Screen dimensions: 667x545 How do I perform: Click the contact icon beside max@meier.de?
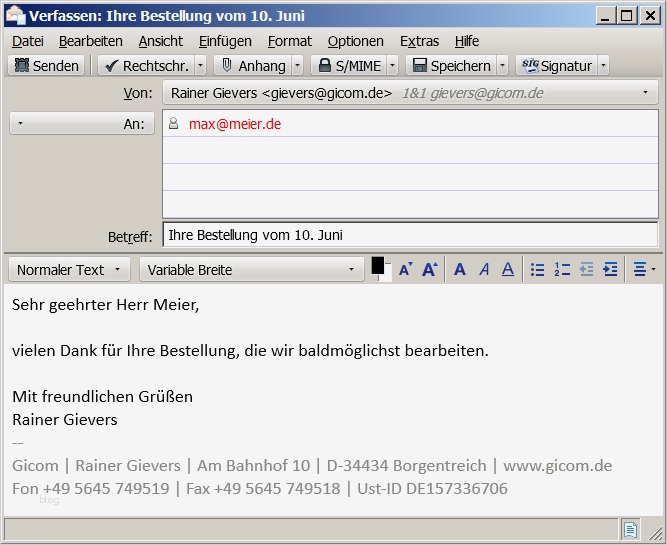(x=174, y=124)
